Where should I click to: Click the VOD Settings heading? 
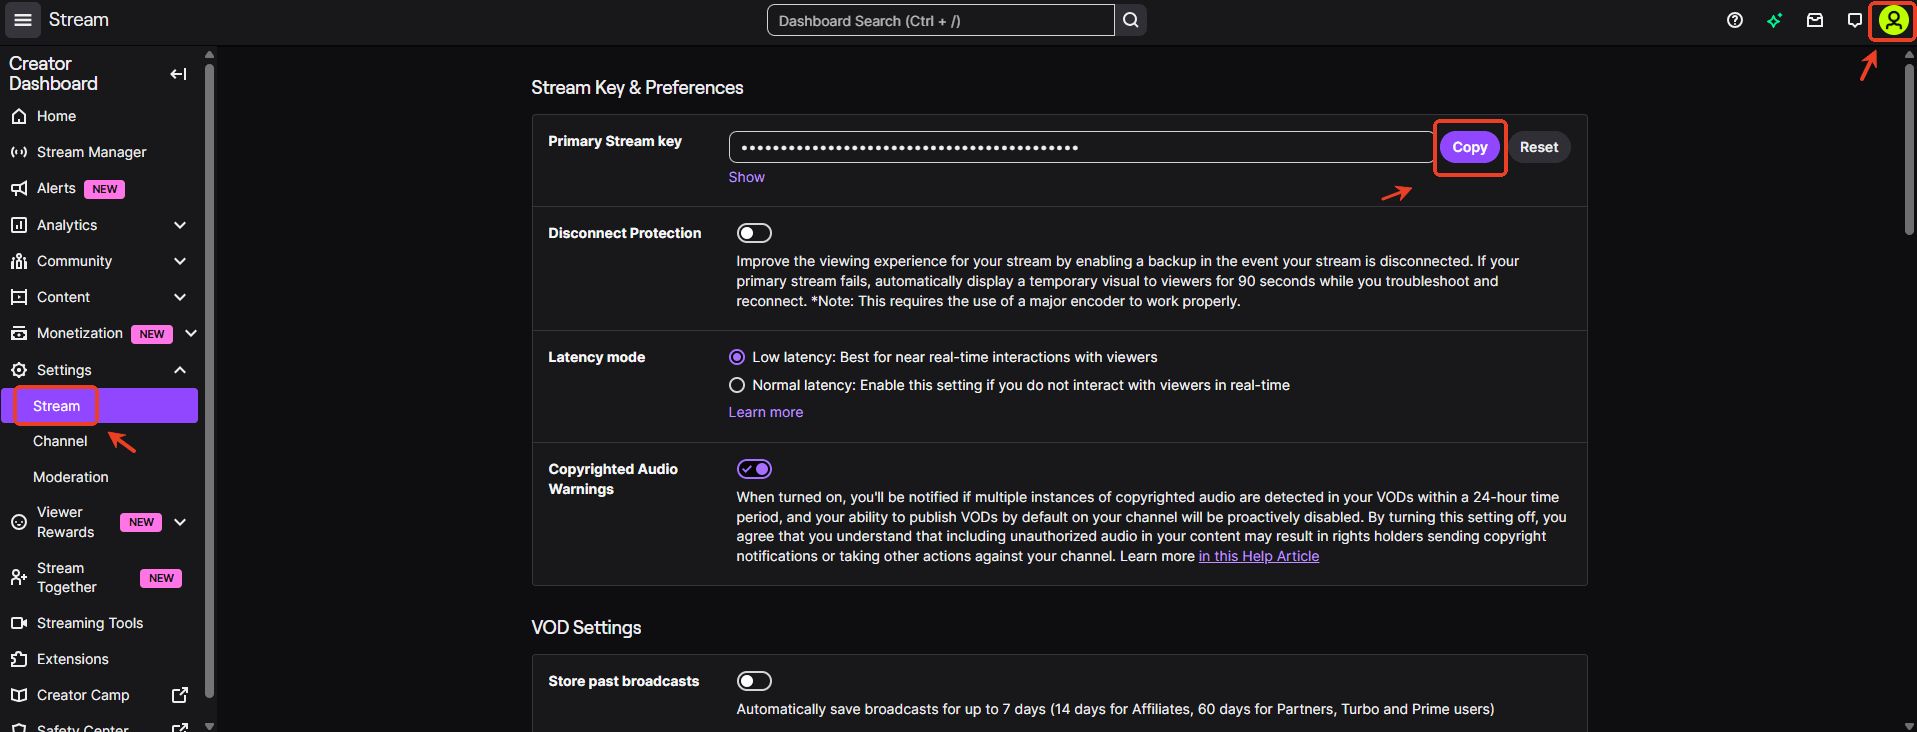(586, 628)
